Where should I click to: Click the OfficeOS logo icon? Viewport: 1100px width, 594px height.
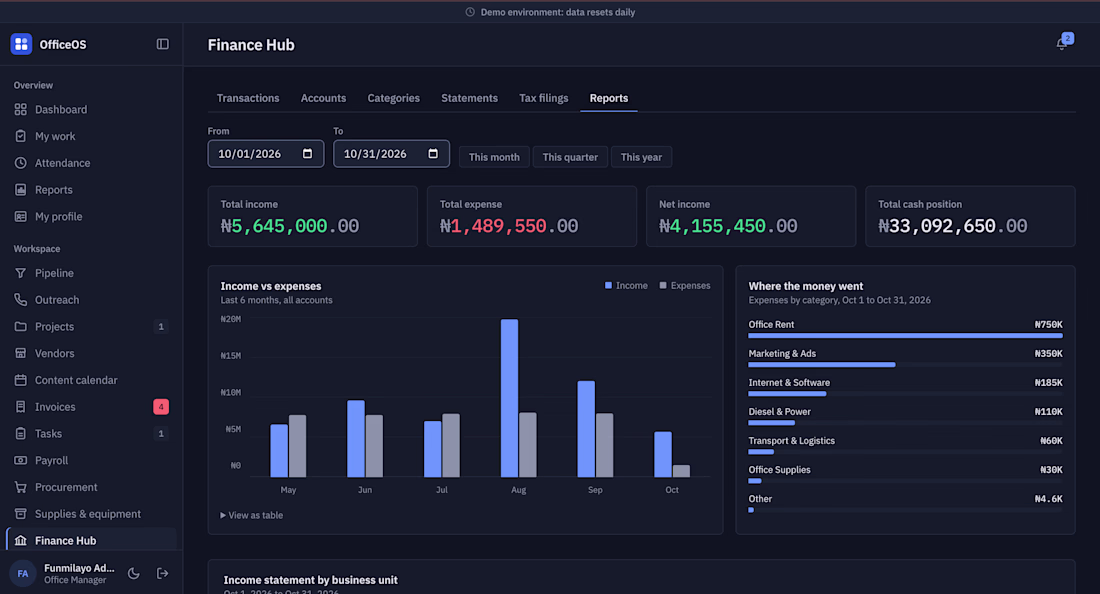pyautogui.click(x=21, y=44)
